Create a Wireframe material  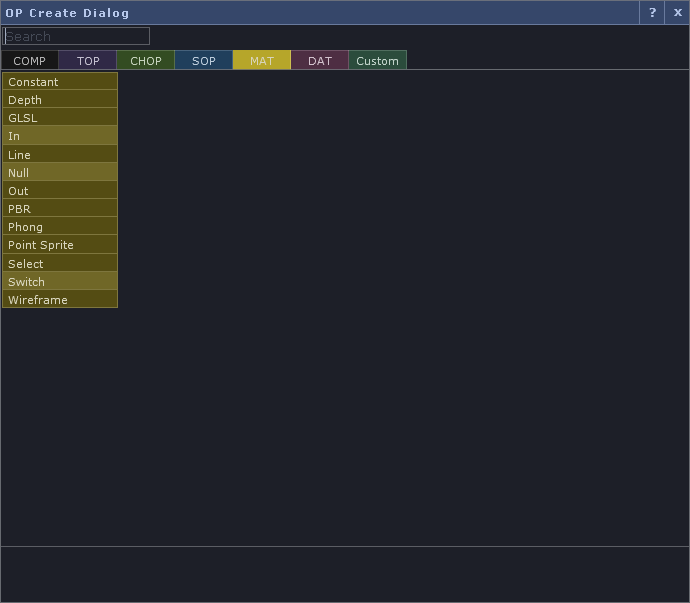click(60, 299)
